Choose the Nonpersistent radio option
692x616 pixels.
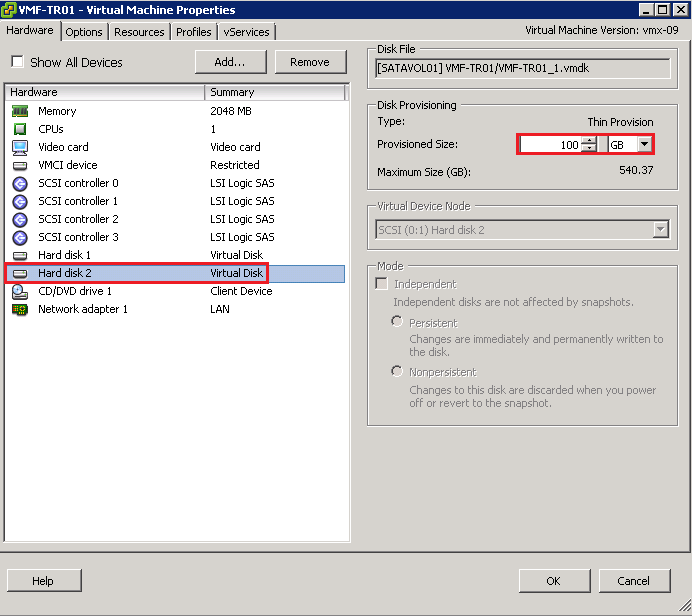point(397,371)
